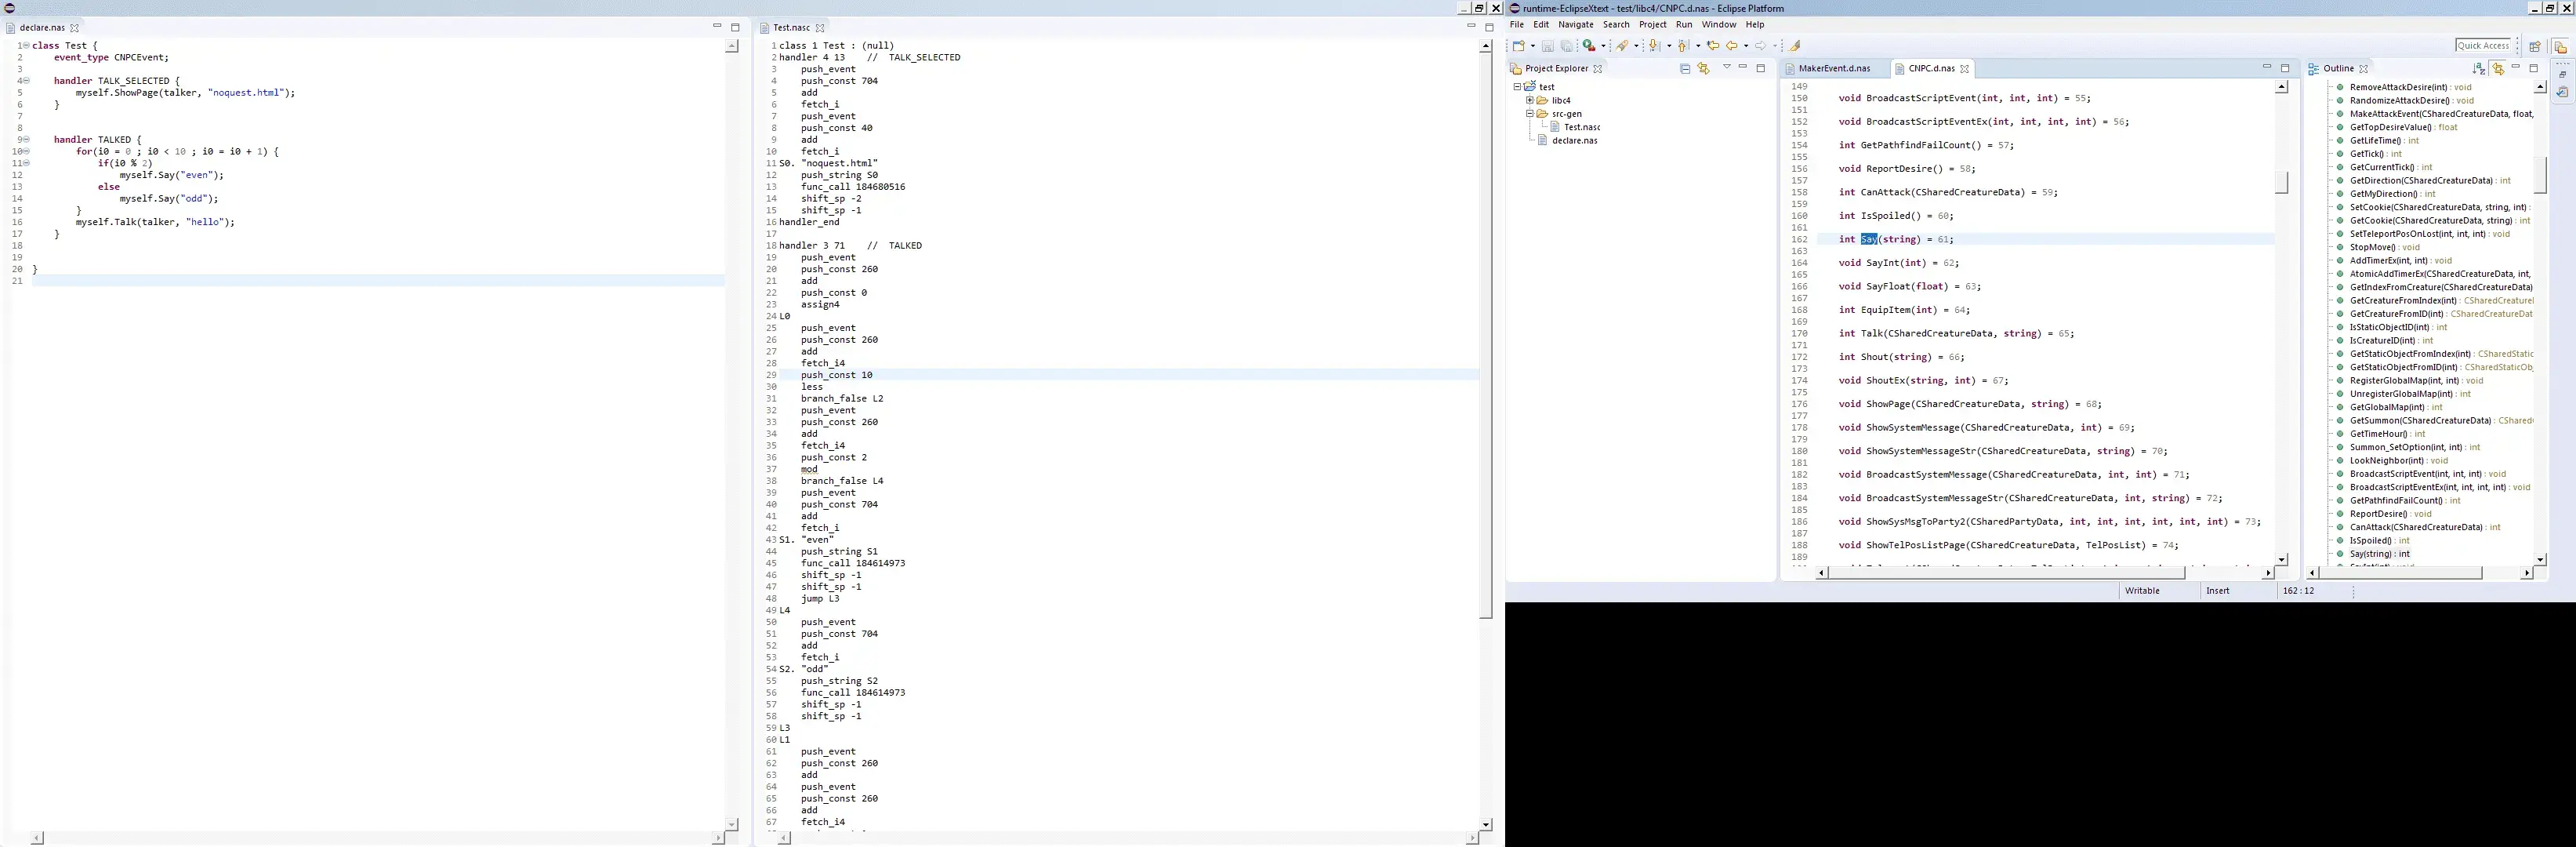Toggle Link with Editor in Outline view
Viewport: 2576px width, 847px height.
2498,69
